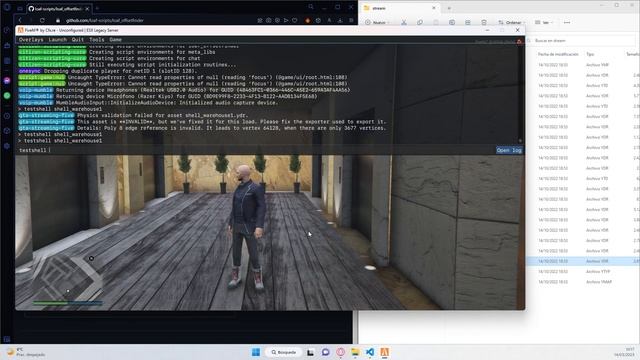Open the Tools menu in FiveM
Screen dimensions: 640x360
pos(97,40)
